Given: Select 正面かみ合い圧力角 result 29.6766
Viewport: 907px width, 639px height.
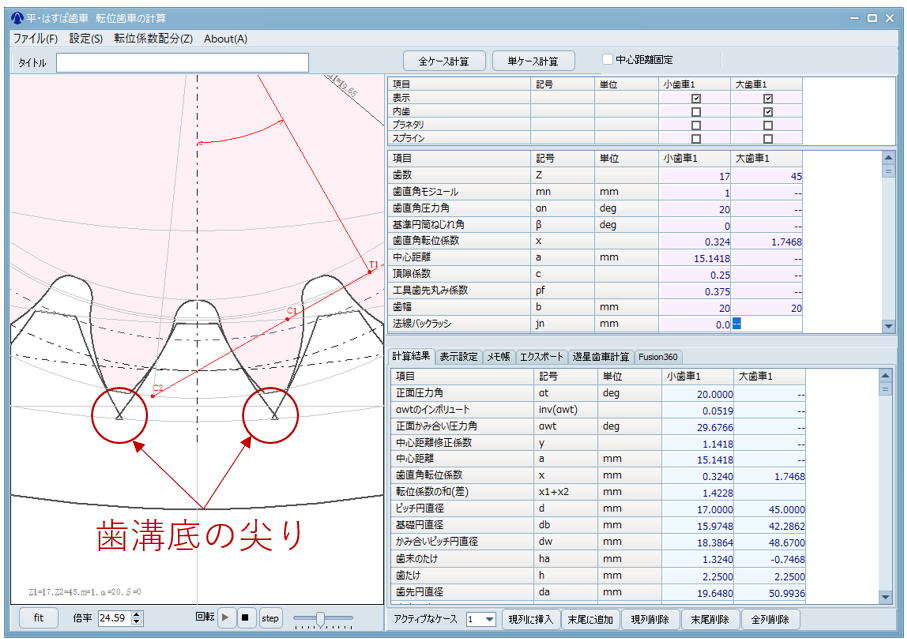Looking at the screenshot, I should click(x=698, y=427).
